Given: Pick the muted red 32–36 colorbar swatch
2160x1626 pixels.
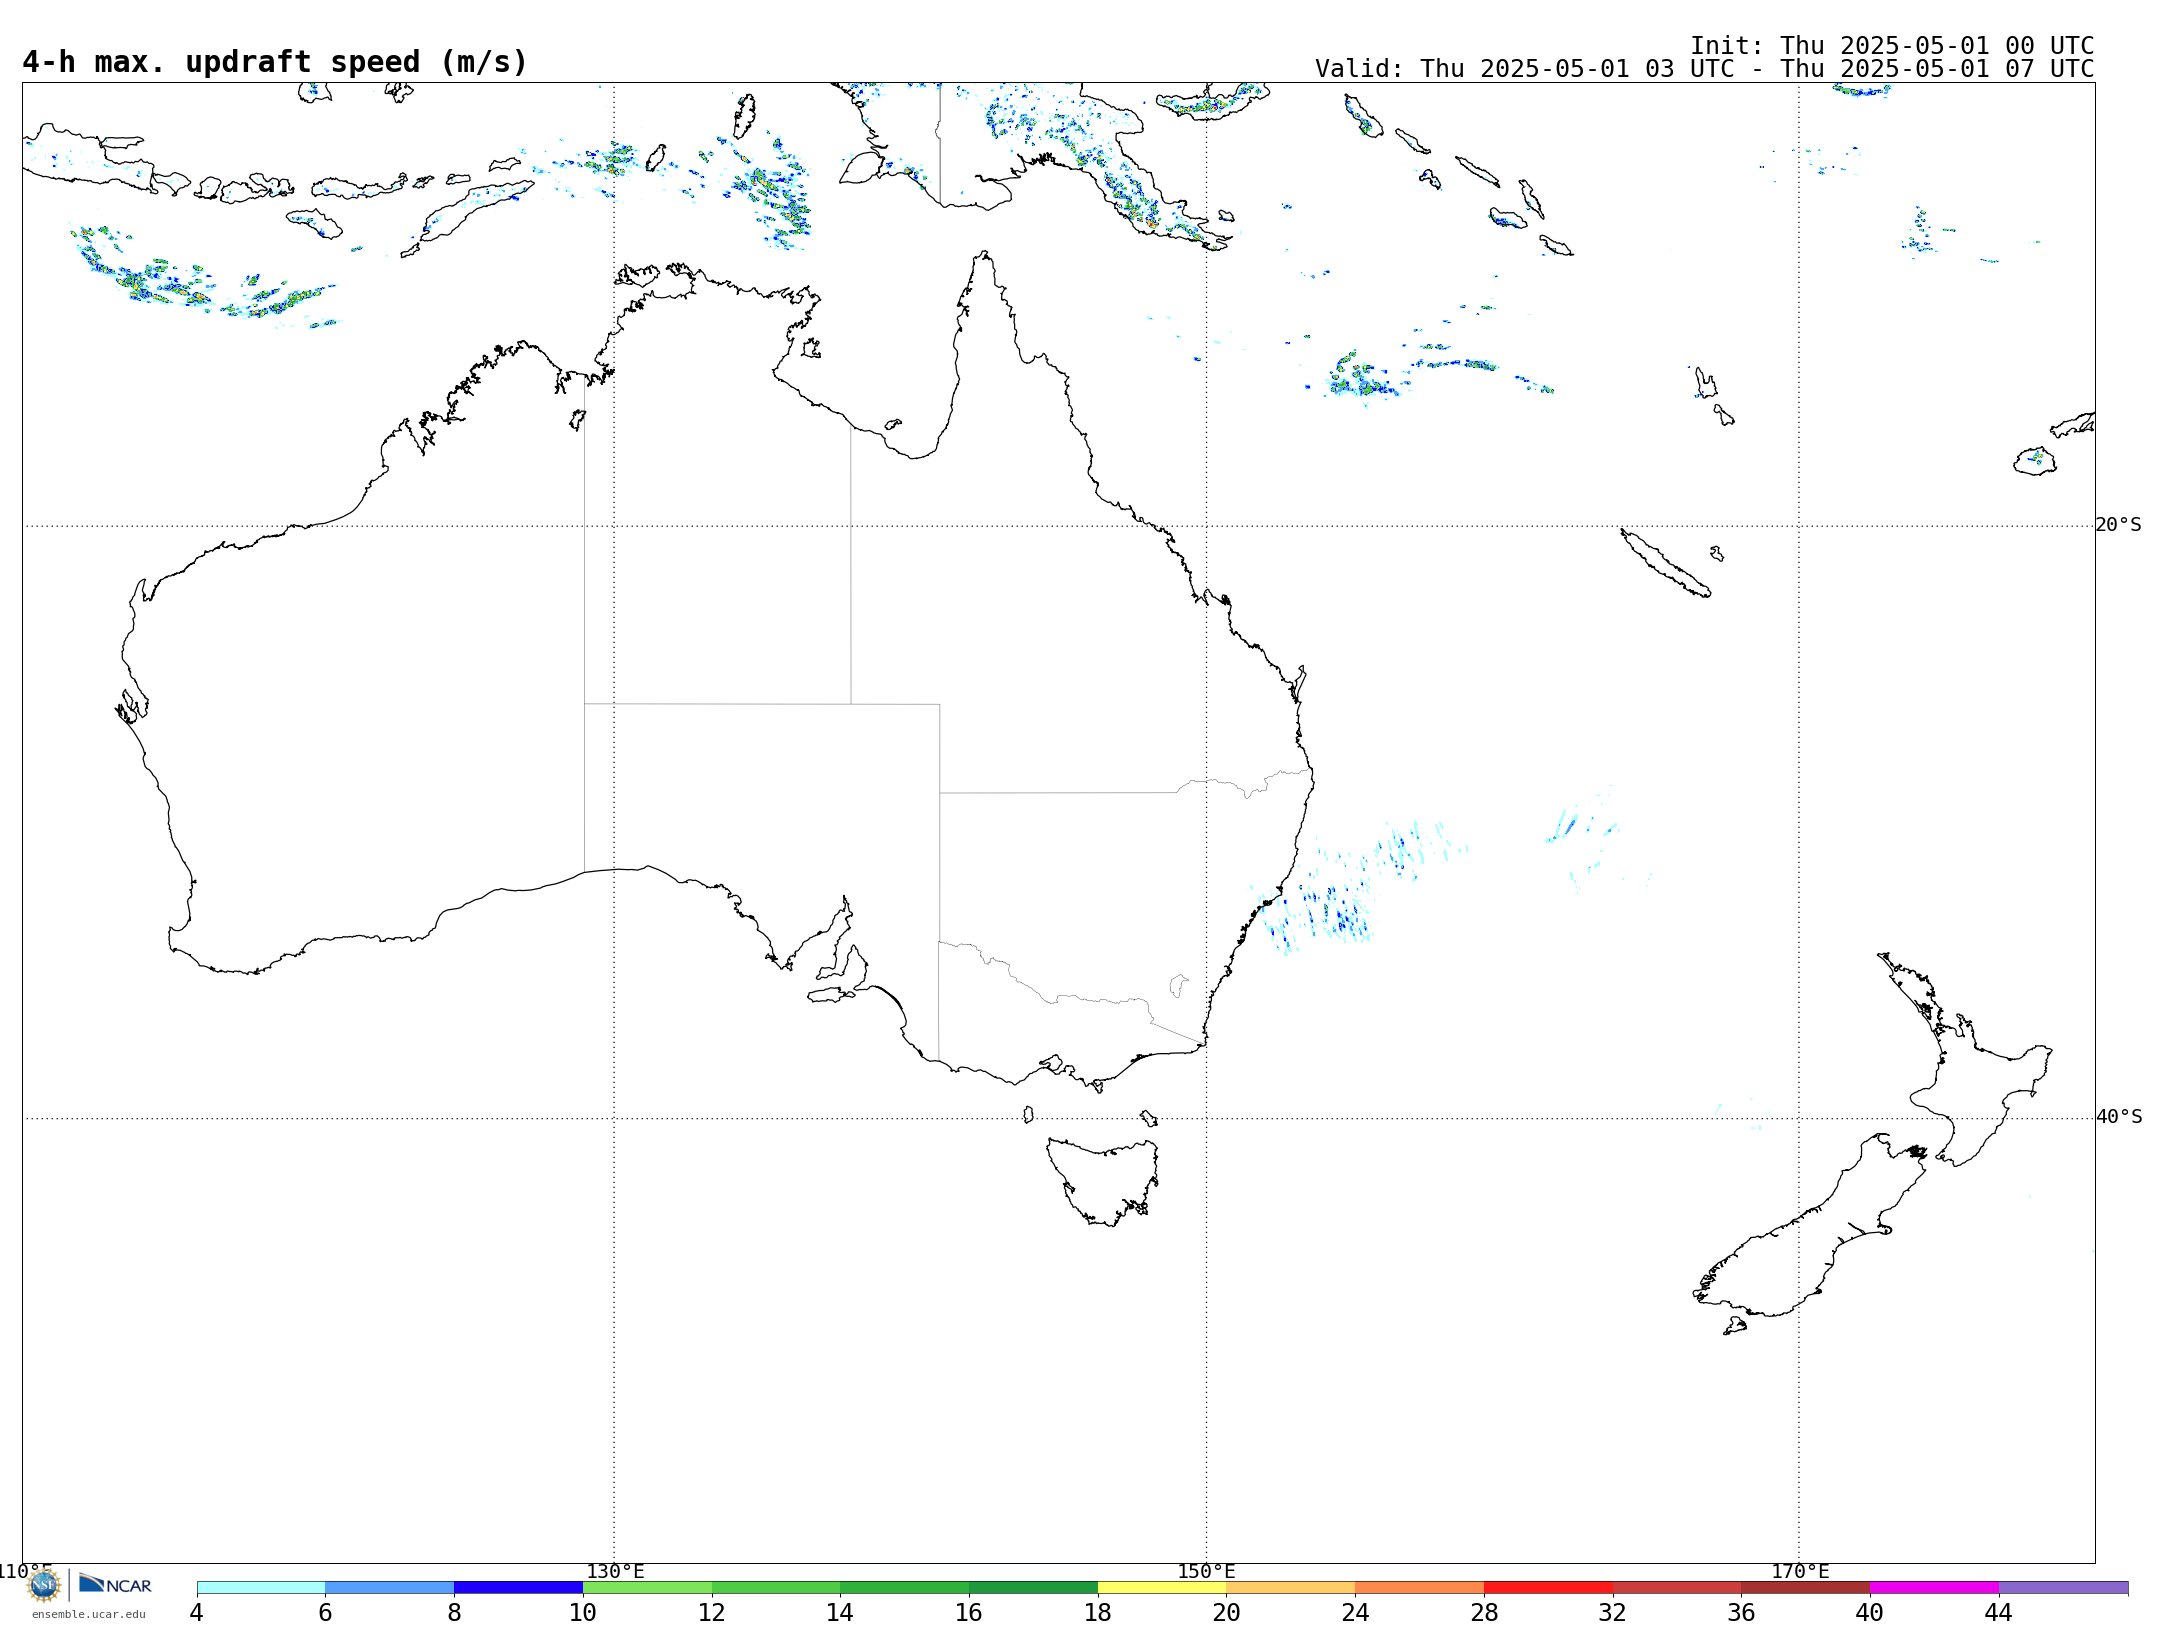Looking at the screenshot, I should (x=1677, y=1588).
